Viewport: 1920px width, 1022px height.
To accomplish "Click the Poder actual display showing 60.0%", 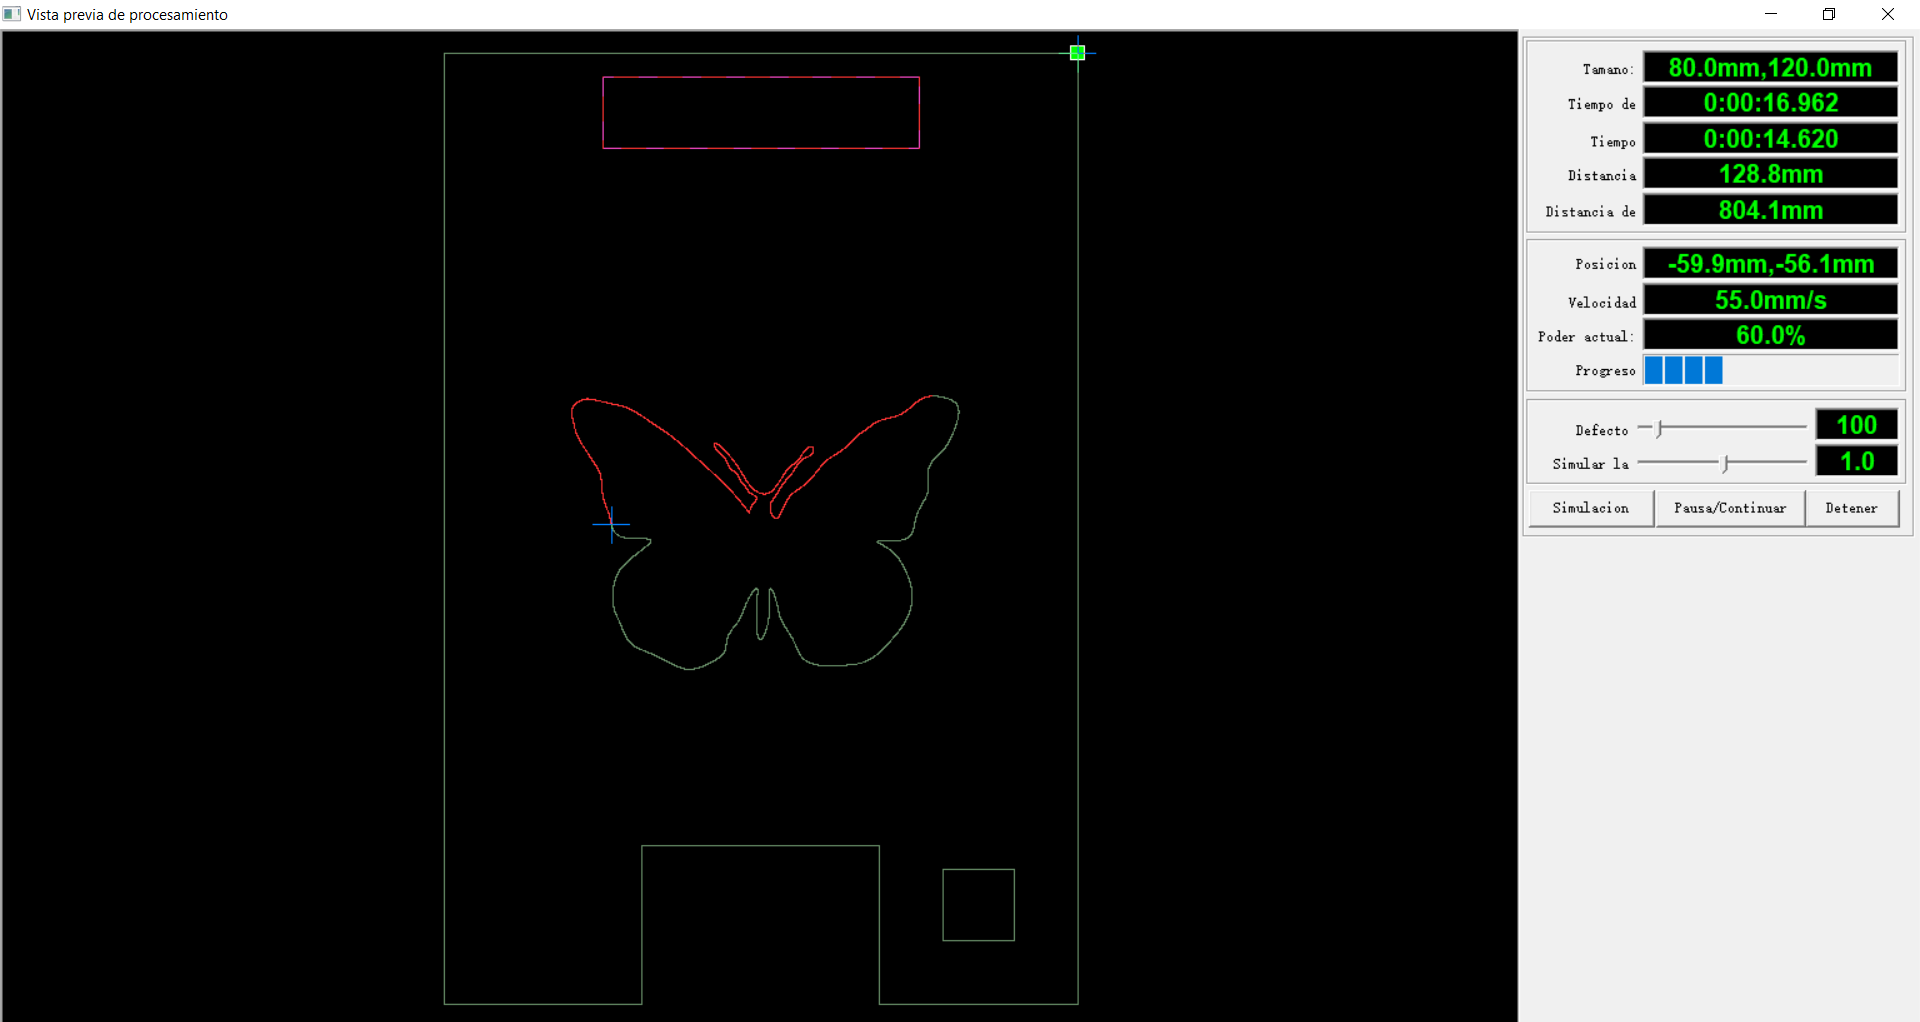I will tap(1770, 335).
